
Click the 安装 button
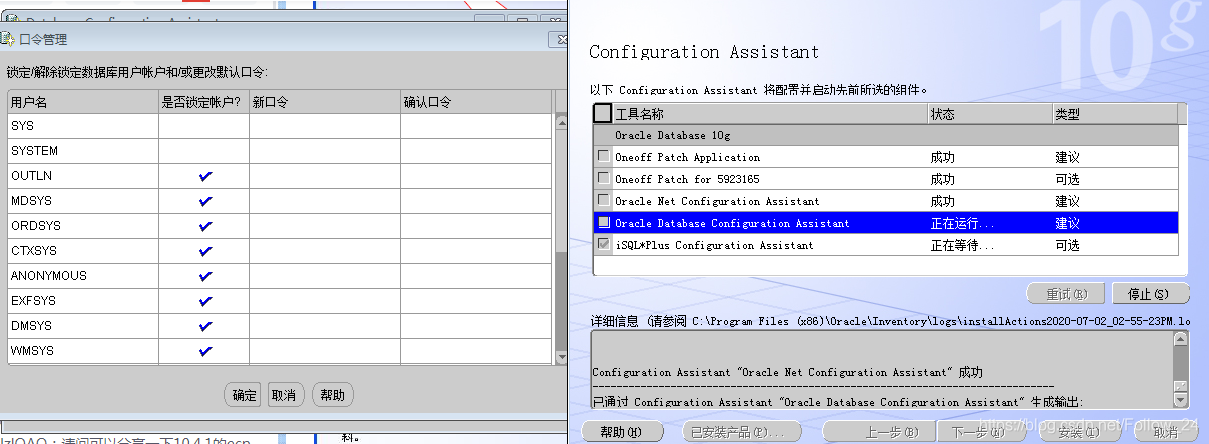pyautogui.click(x=1077, y=432)
